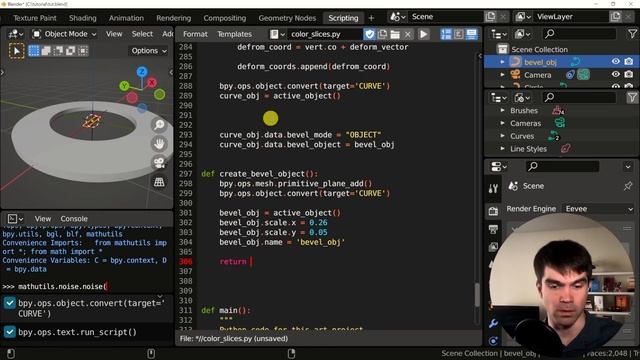
Task: Expand the Curves data row
Action: pos(502,136)
